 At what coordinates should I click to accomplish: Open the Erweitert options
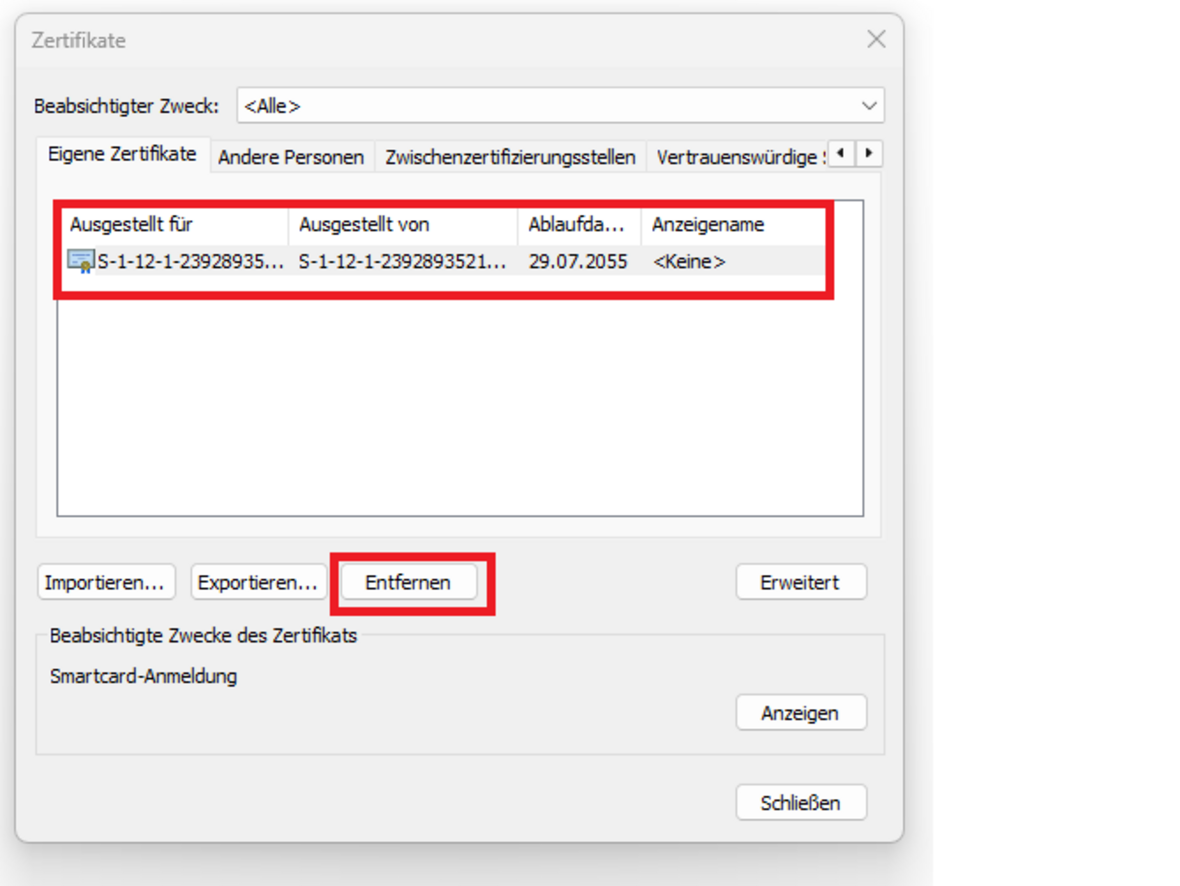pyautogui.click(x=800, y=582)
